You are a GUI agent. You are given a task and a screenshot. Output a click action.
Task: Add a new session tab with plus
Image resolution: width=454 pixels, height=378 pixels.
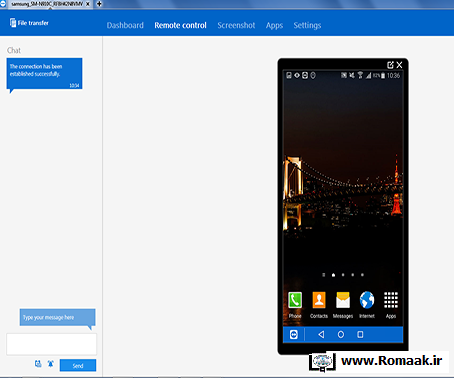click(x=99, y=4)
